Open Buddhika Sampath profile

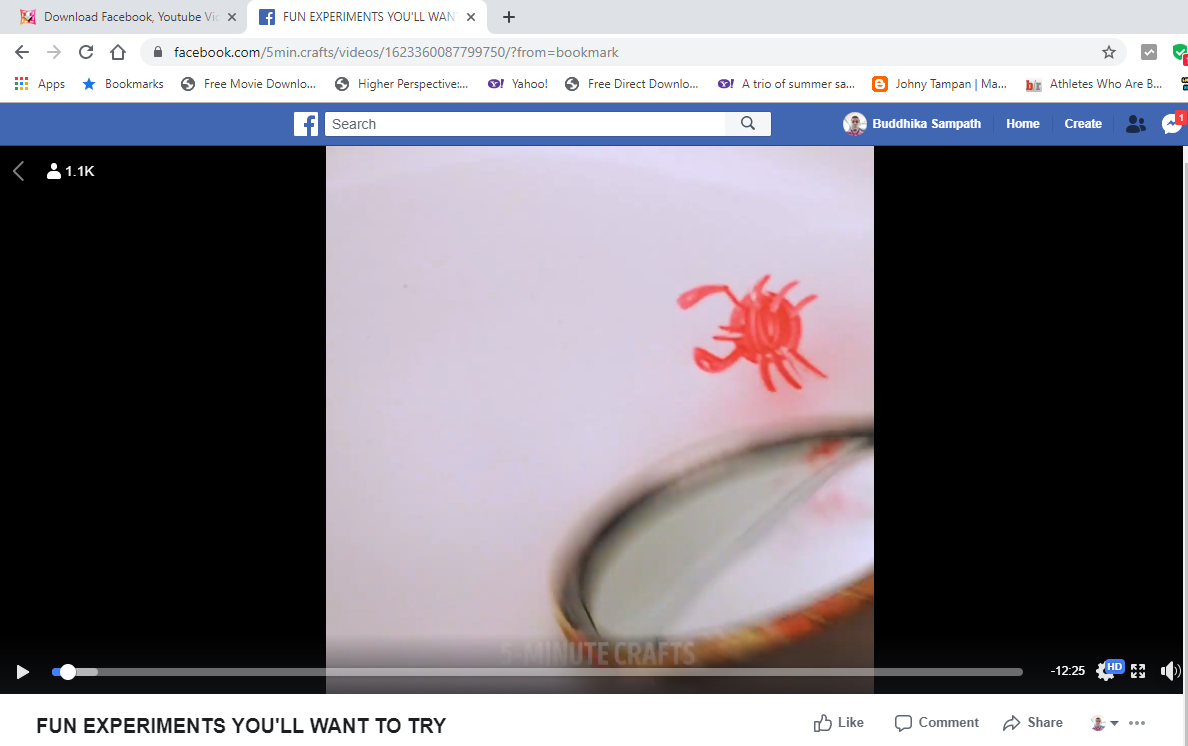tap(912, 123)
